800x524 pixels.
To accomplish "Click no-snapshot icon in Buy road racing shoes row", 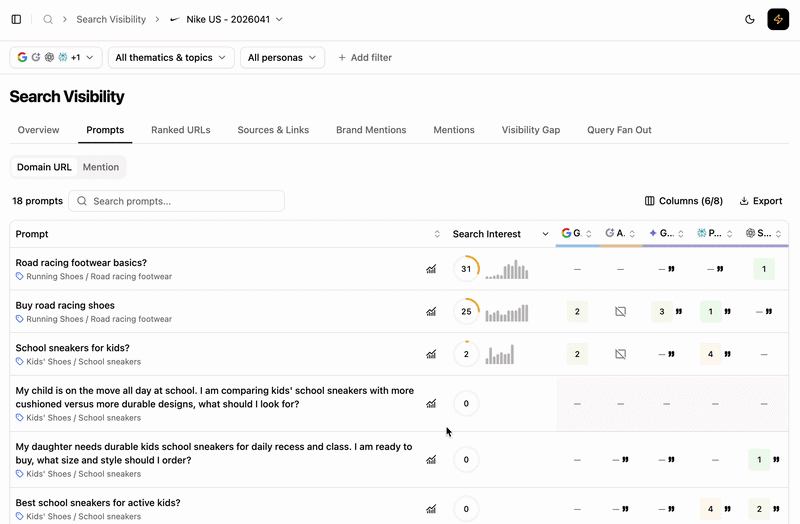I will tap(620, 311).
